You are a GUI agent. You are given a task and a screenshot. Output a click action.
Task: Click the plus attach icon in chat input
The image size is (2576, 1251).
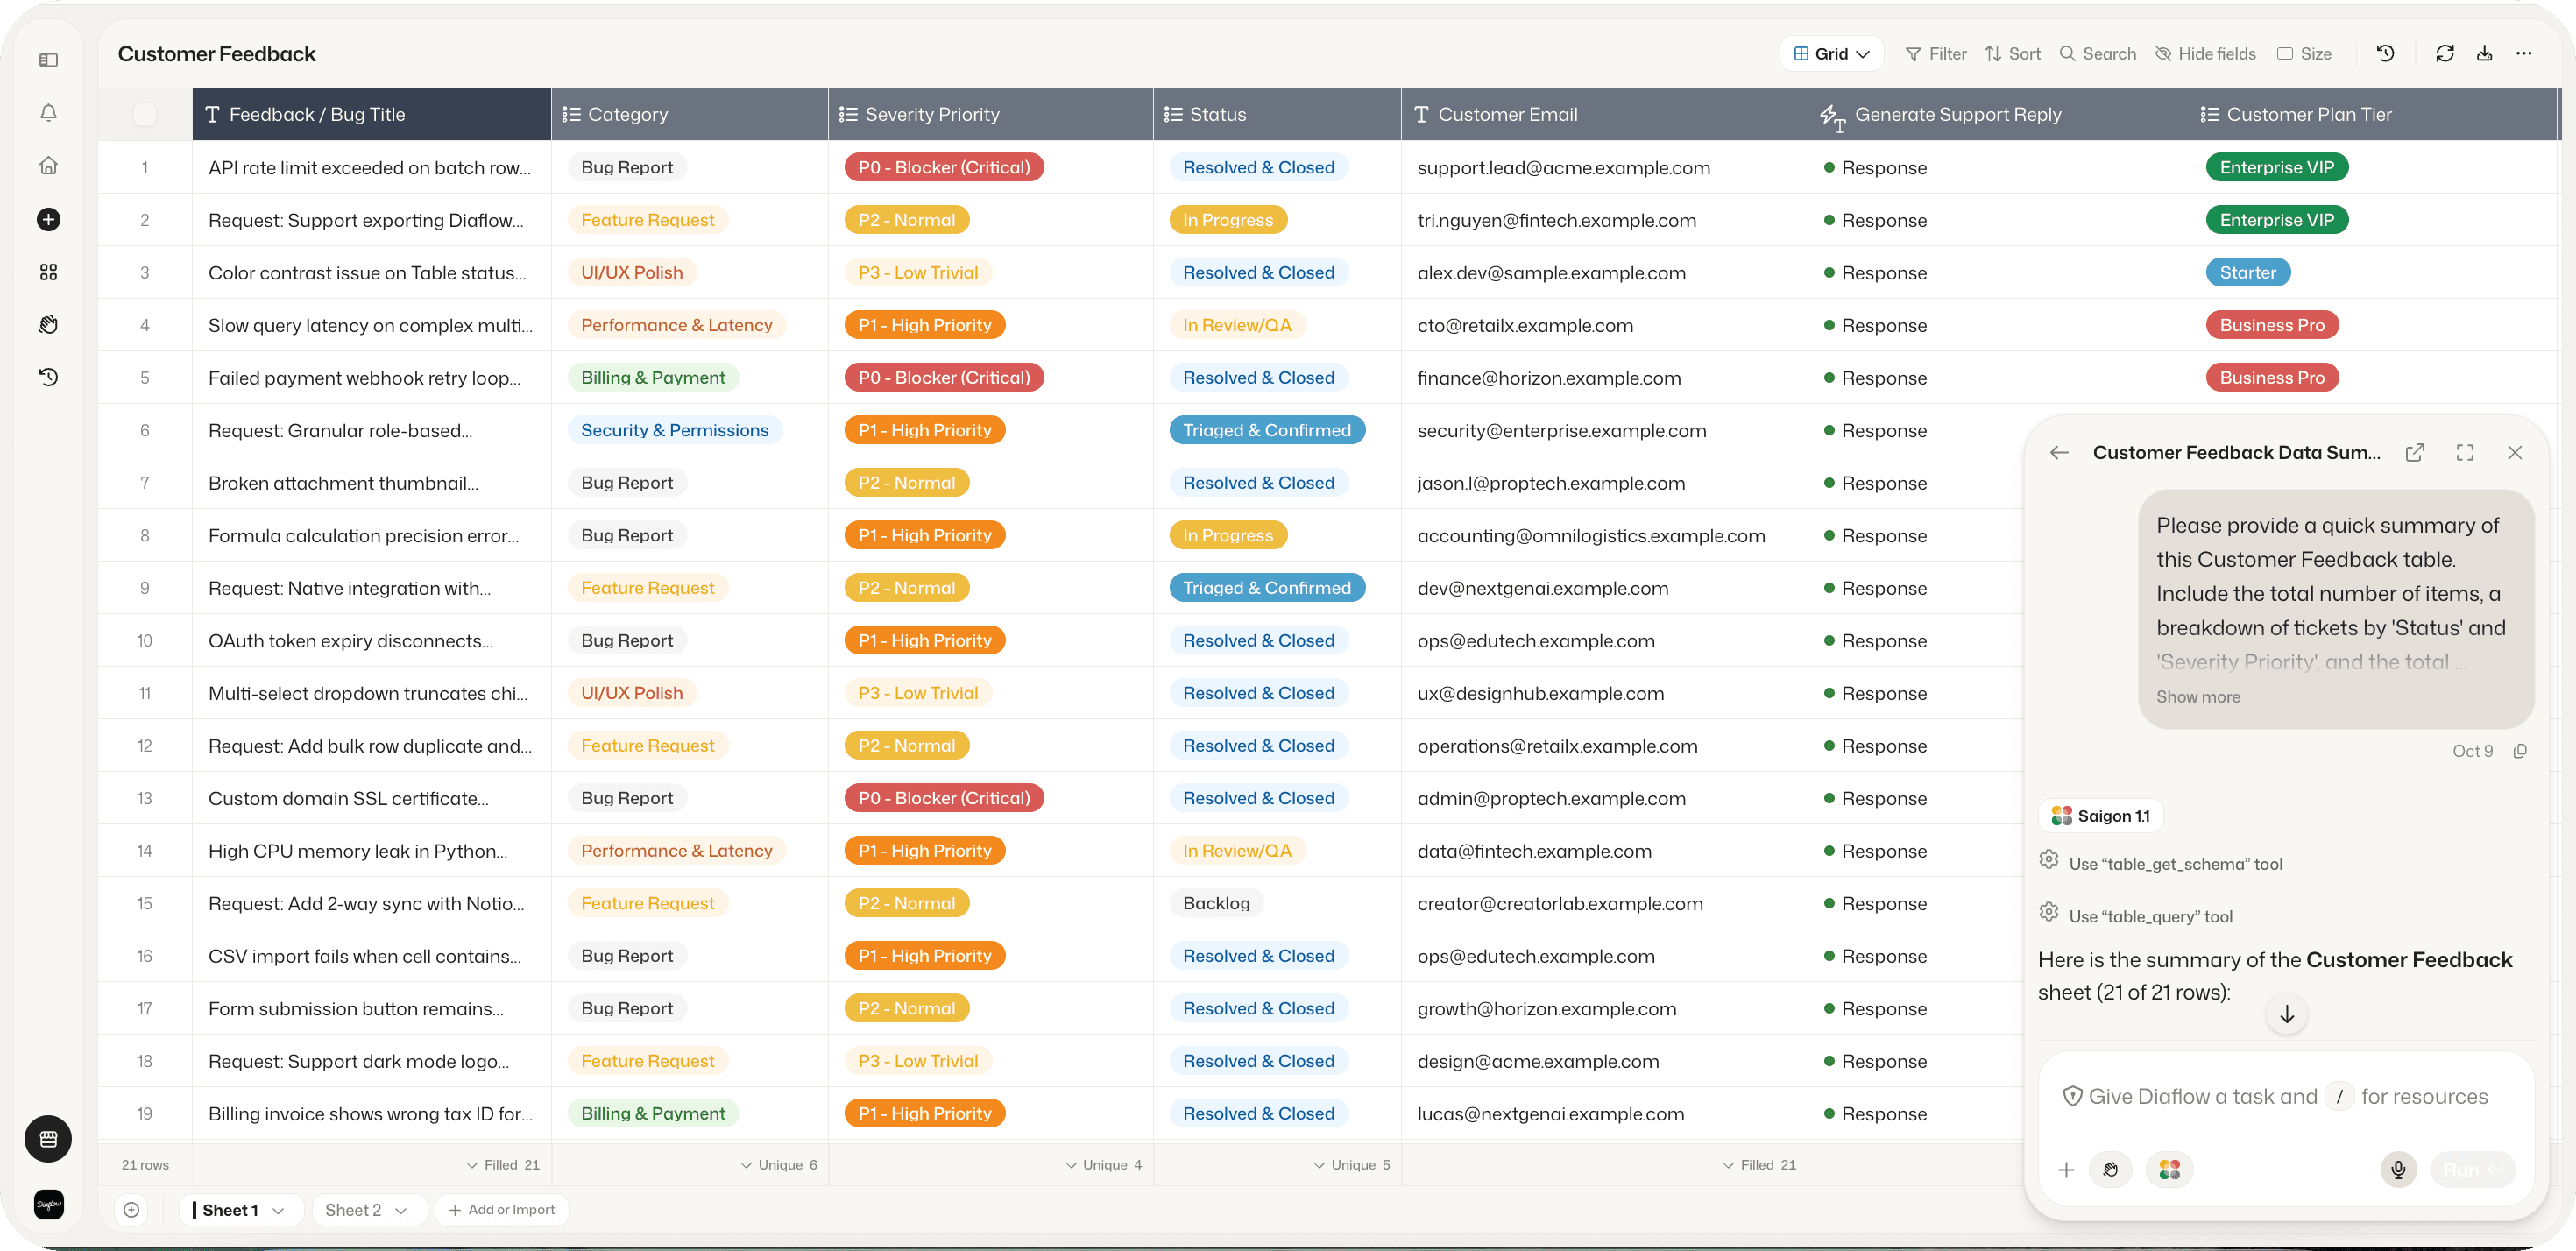click(x=2067, y=1169)
